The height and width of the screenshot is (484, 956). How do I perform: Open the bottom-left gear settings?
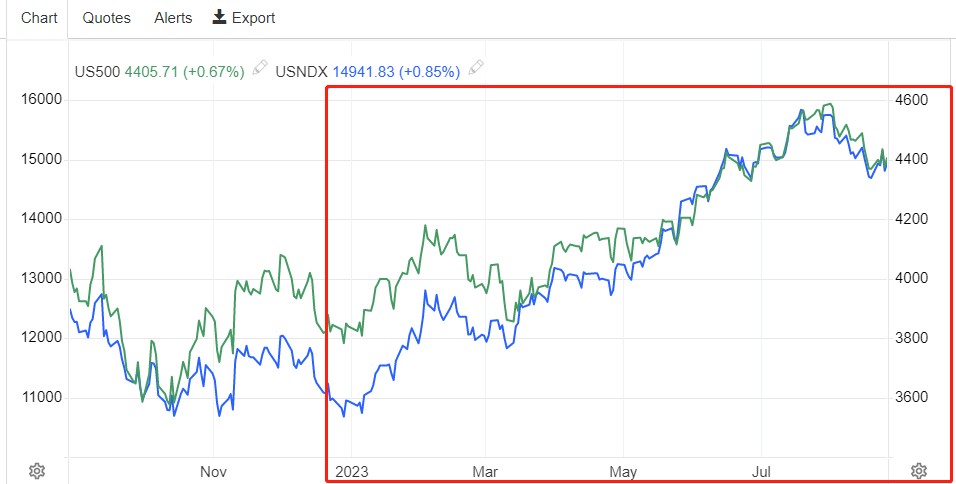[37, 470]
